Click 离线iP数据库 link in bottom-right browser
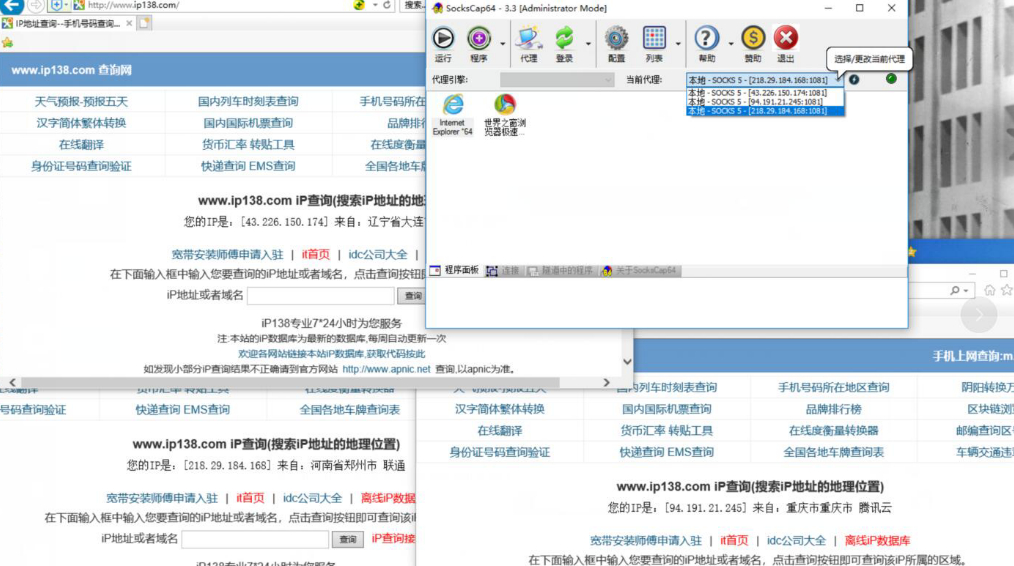Screen dimensions: 1014x566 coord(878,541)
